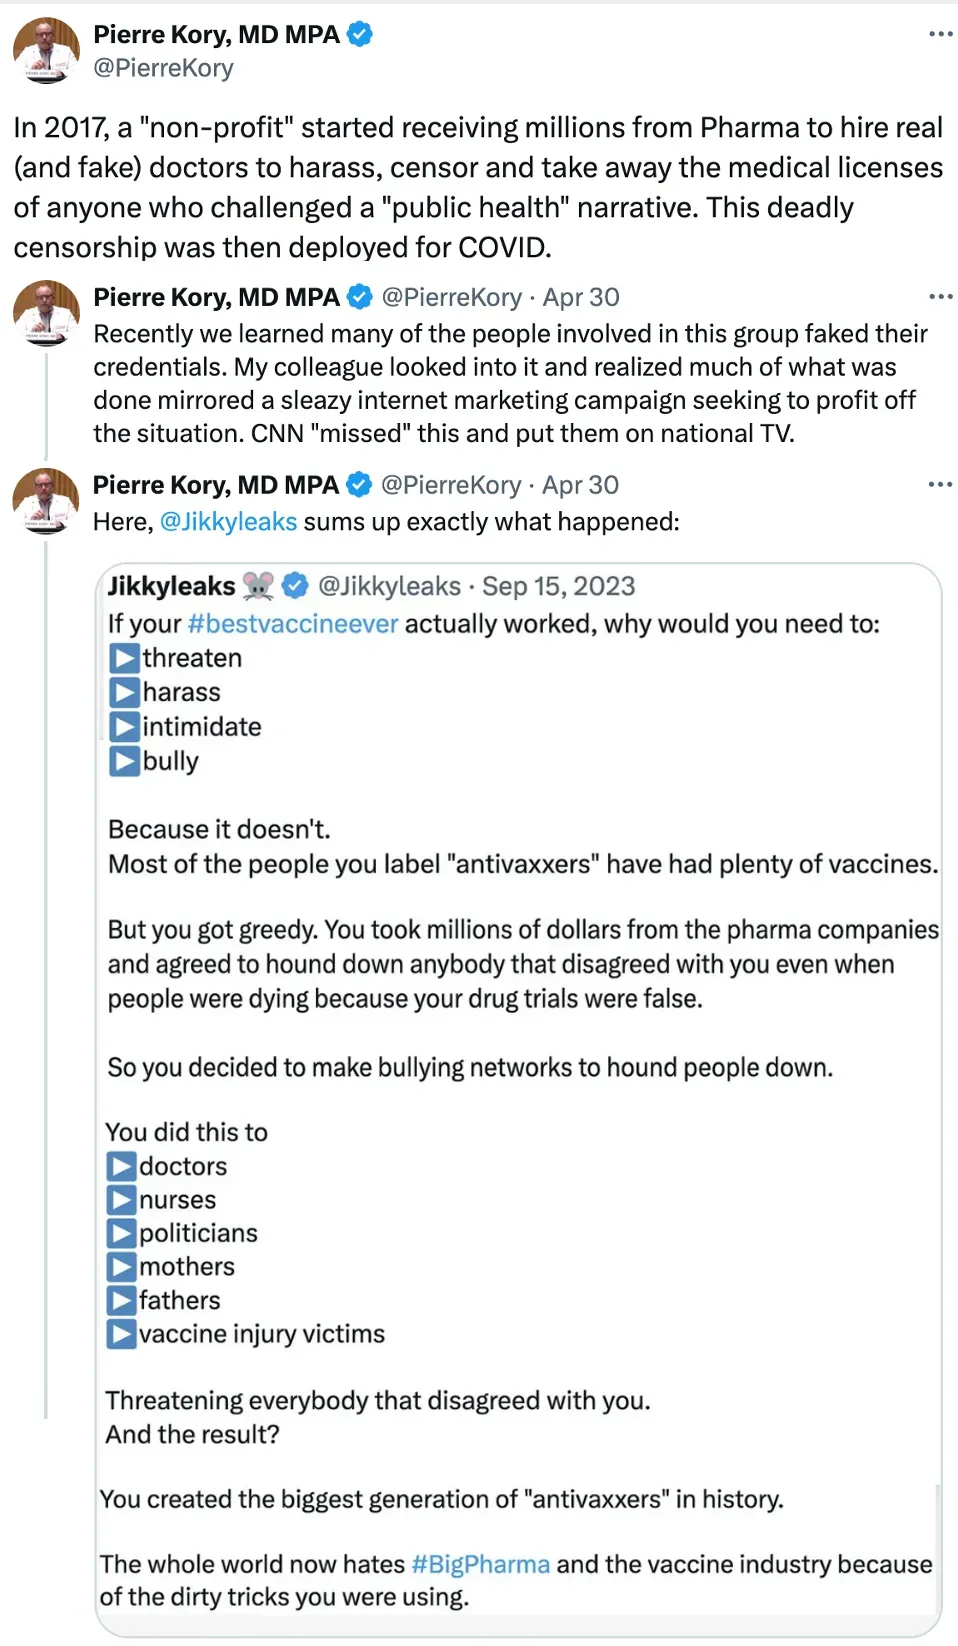Click the Apr 30 timestamp on first reply

click(x=581, y=297)
